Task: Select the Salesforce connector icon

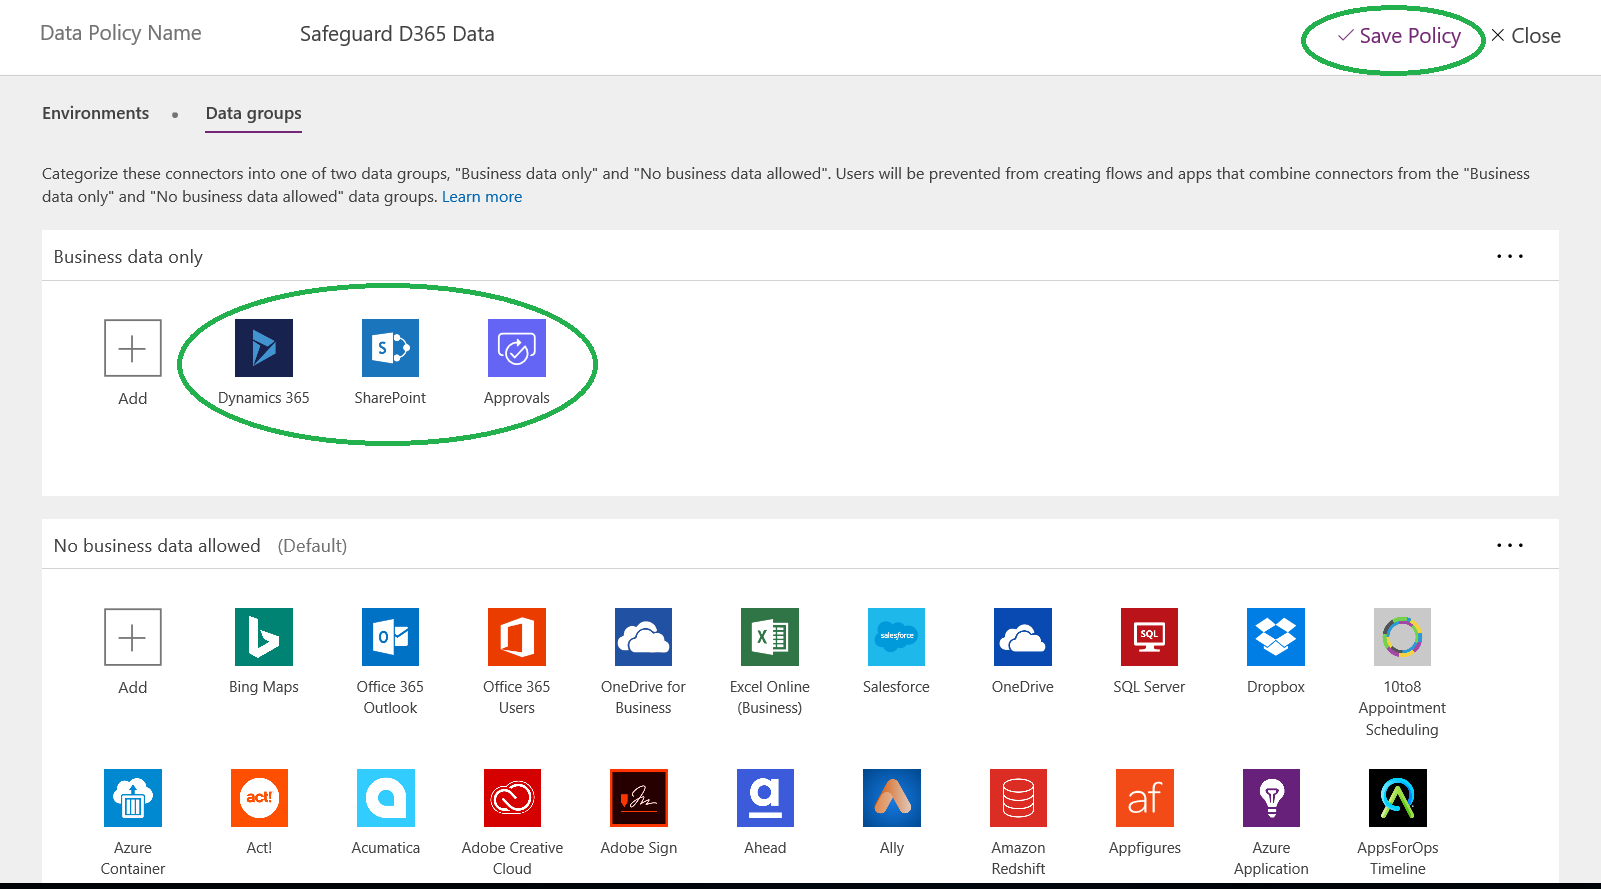Action: coord(896,637)
